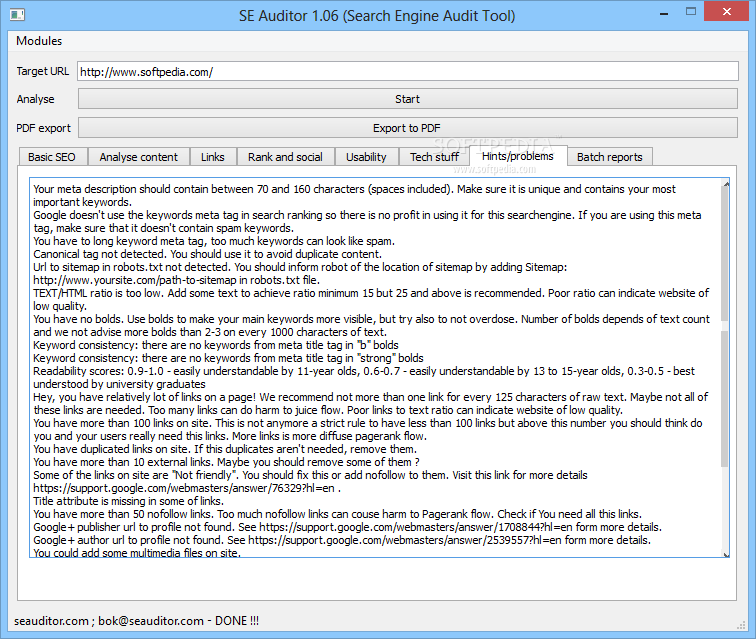The width and height of the screenshot is (756, 639).
Task: Click 'more than 10 external links' line
Action: click(x=226, y=462)
